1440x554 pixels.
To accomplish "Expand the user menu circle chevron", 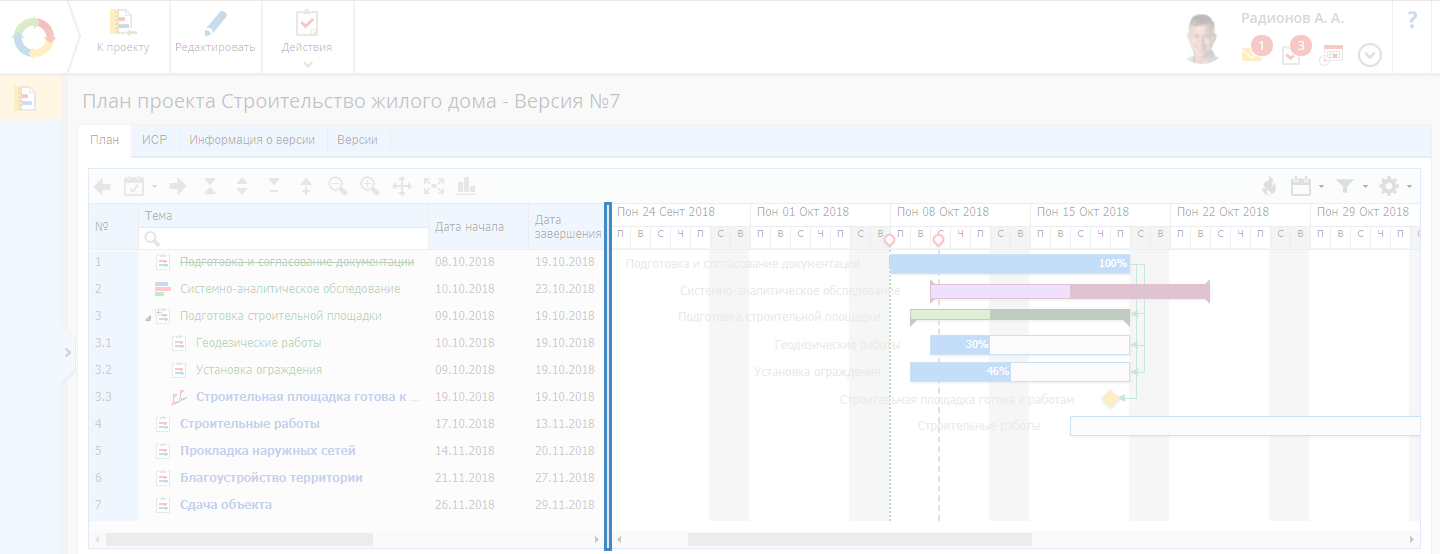I will pyautogui.click(x=1370, y=55).
